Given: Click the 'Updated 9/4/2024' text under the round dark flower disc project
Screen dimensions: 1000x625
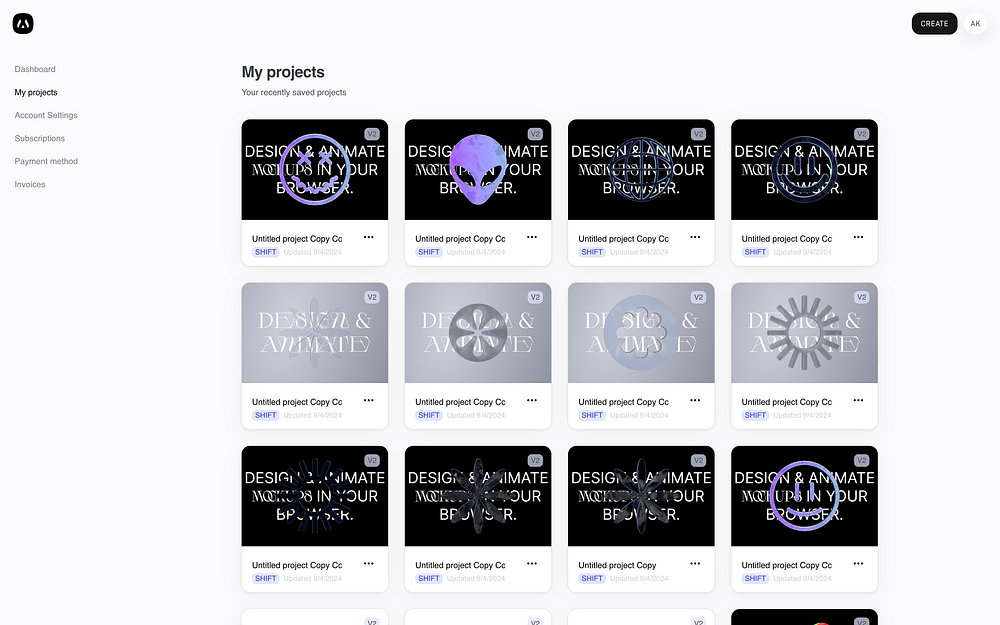Looking at the screenshot, I should (x=476, y=415).
